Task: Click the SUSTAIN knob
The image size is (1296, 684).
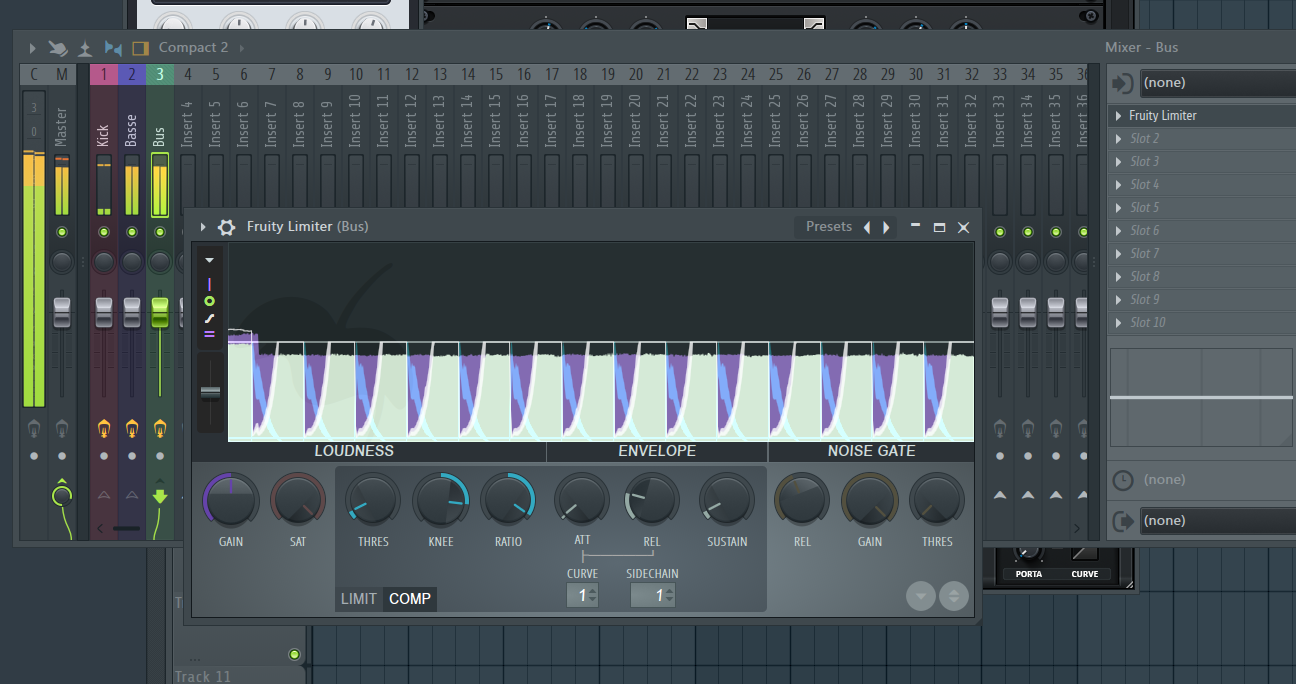Action: click(727, 500)
